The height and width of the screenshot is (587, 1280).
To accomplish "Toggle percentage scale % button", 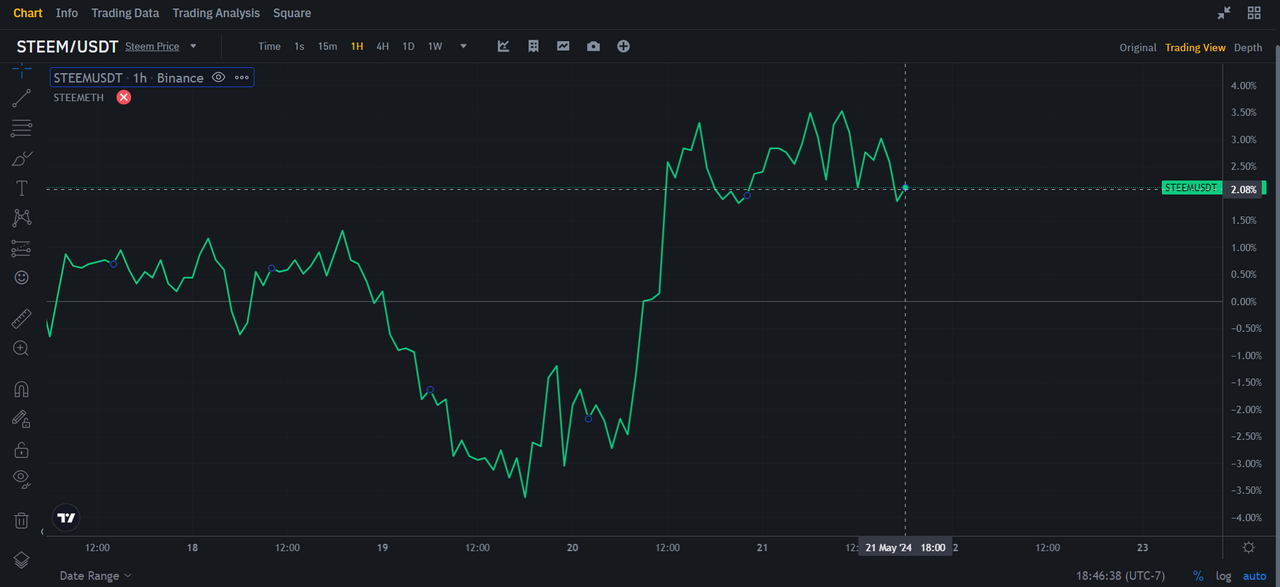I will pos(1198,576).
